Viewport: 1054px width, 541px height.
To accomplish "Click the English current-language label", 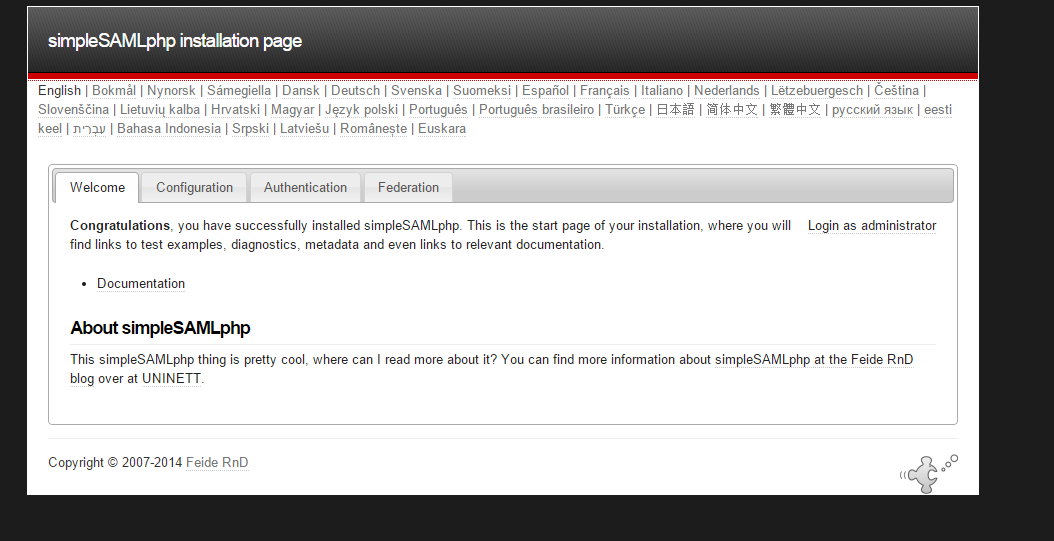I will coord(59,91).
